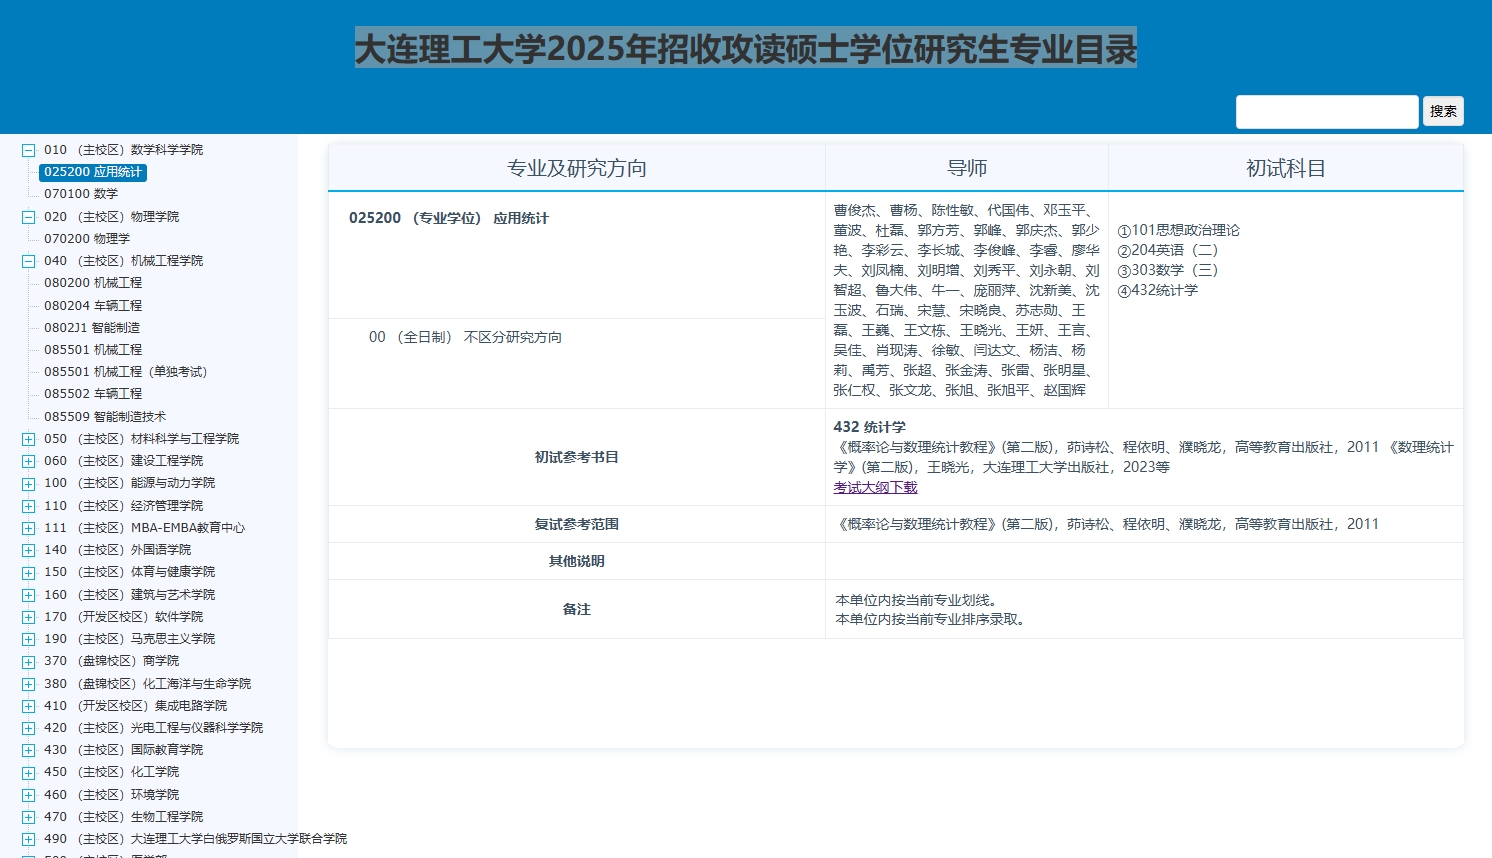
Task: Focus the search input field
Action: click(1327, 112)
